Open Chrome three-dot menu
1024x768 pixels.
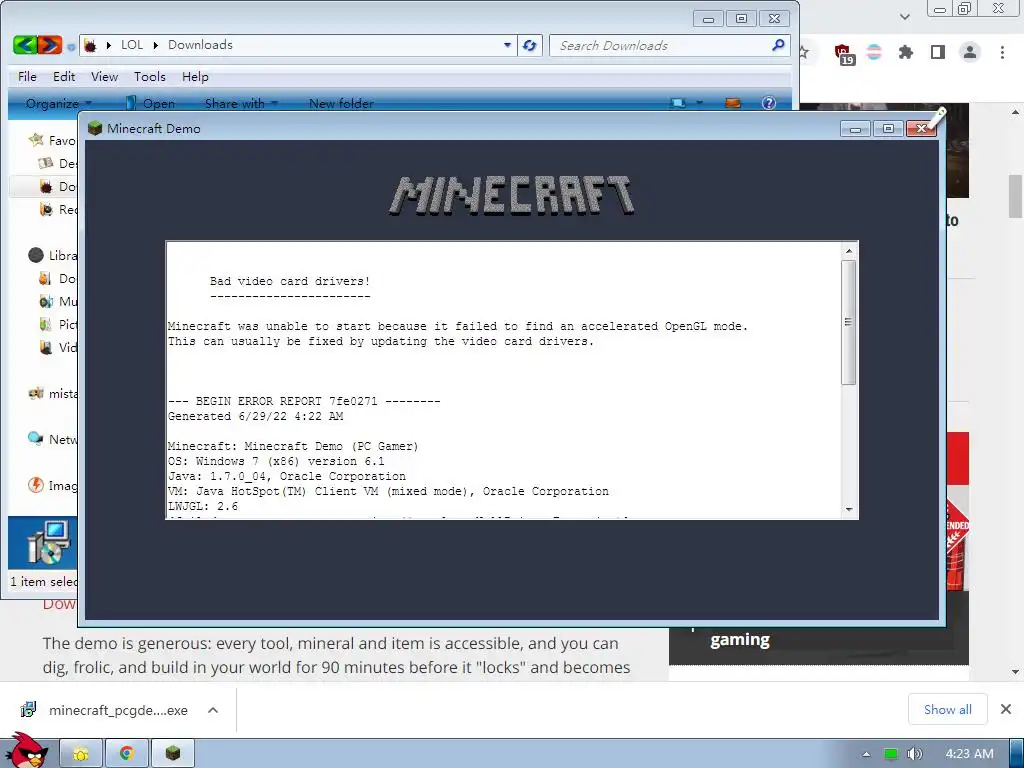point(1002,52)
